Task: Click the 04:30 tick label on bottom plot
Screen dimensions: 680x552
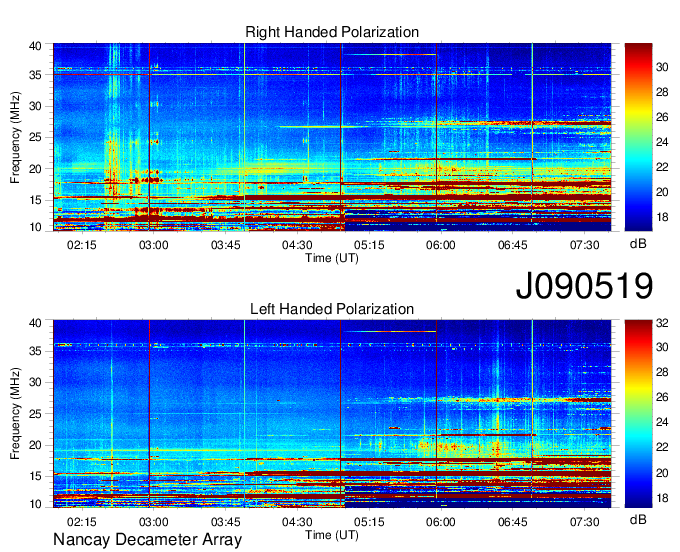Action: click(x=297, y=522)
